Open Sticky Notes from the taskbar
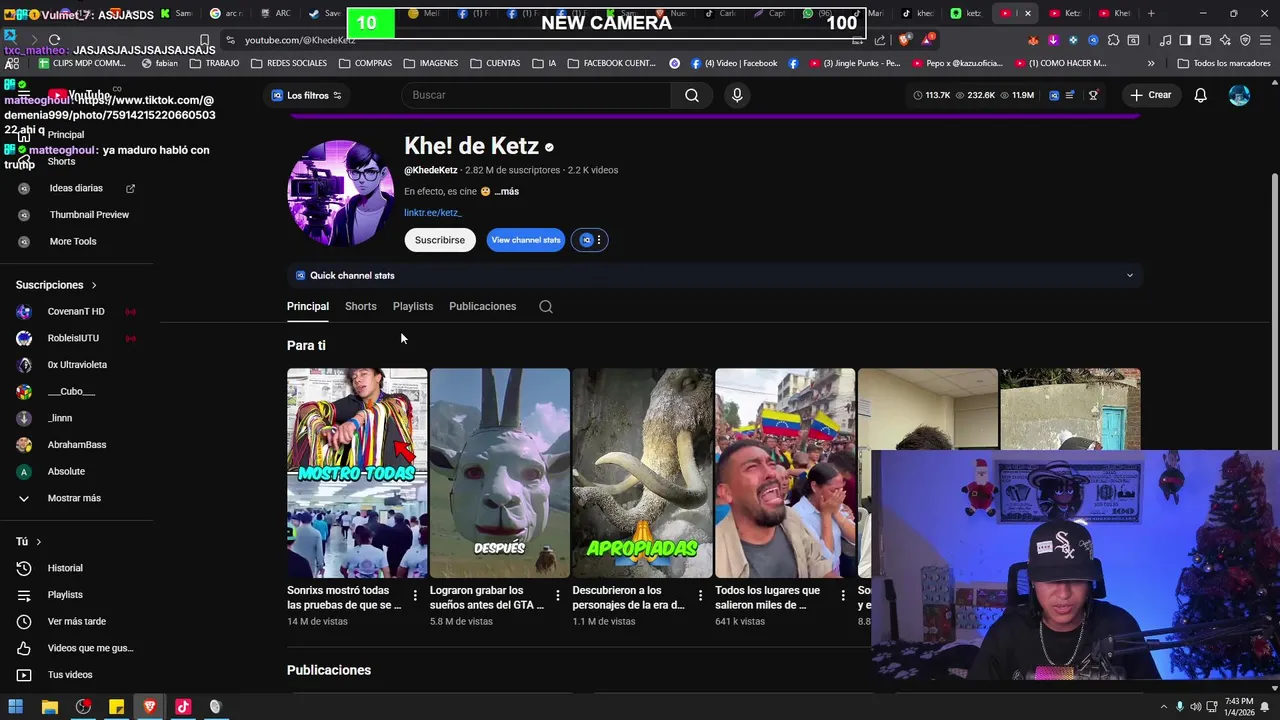The image size is (1280, 720). click(x=116, y=707)
